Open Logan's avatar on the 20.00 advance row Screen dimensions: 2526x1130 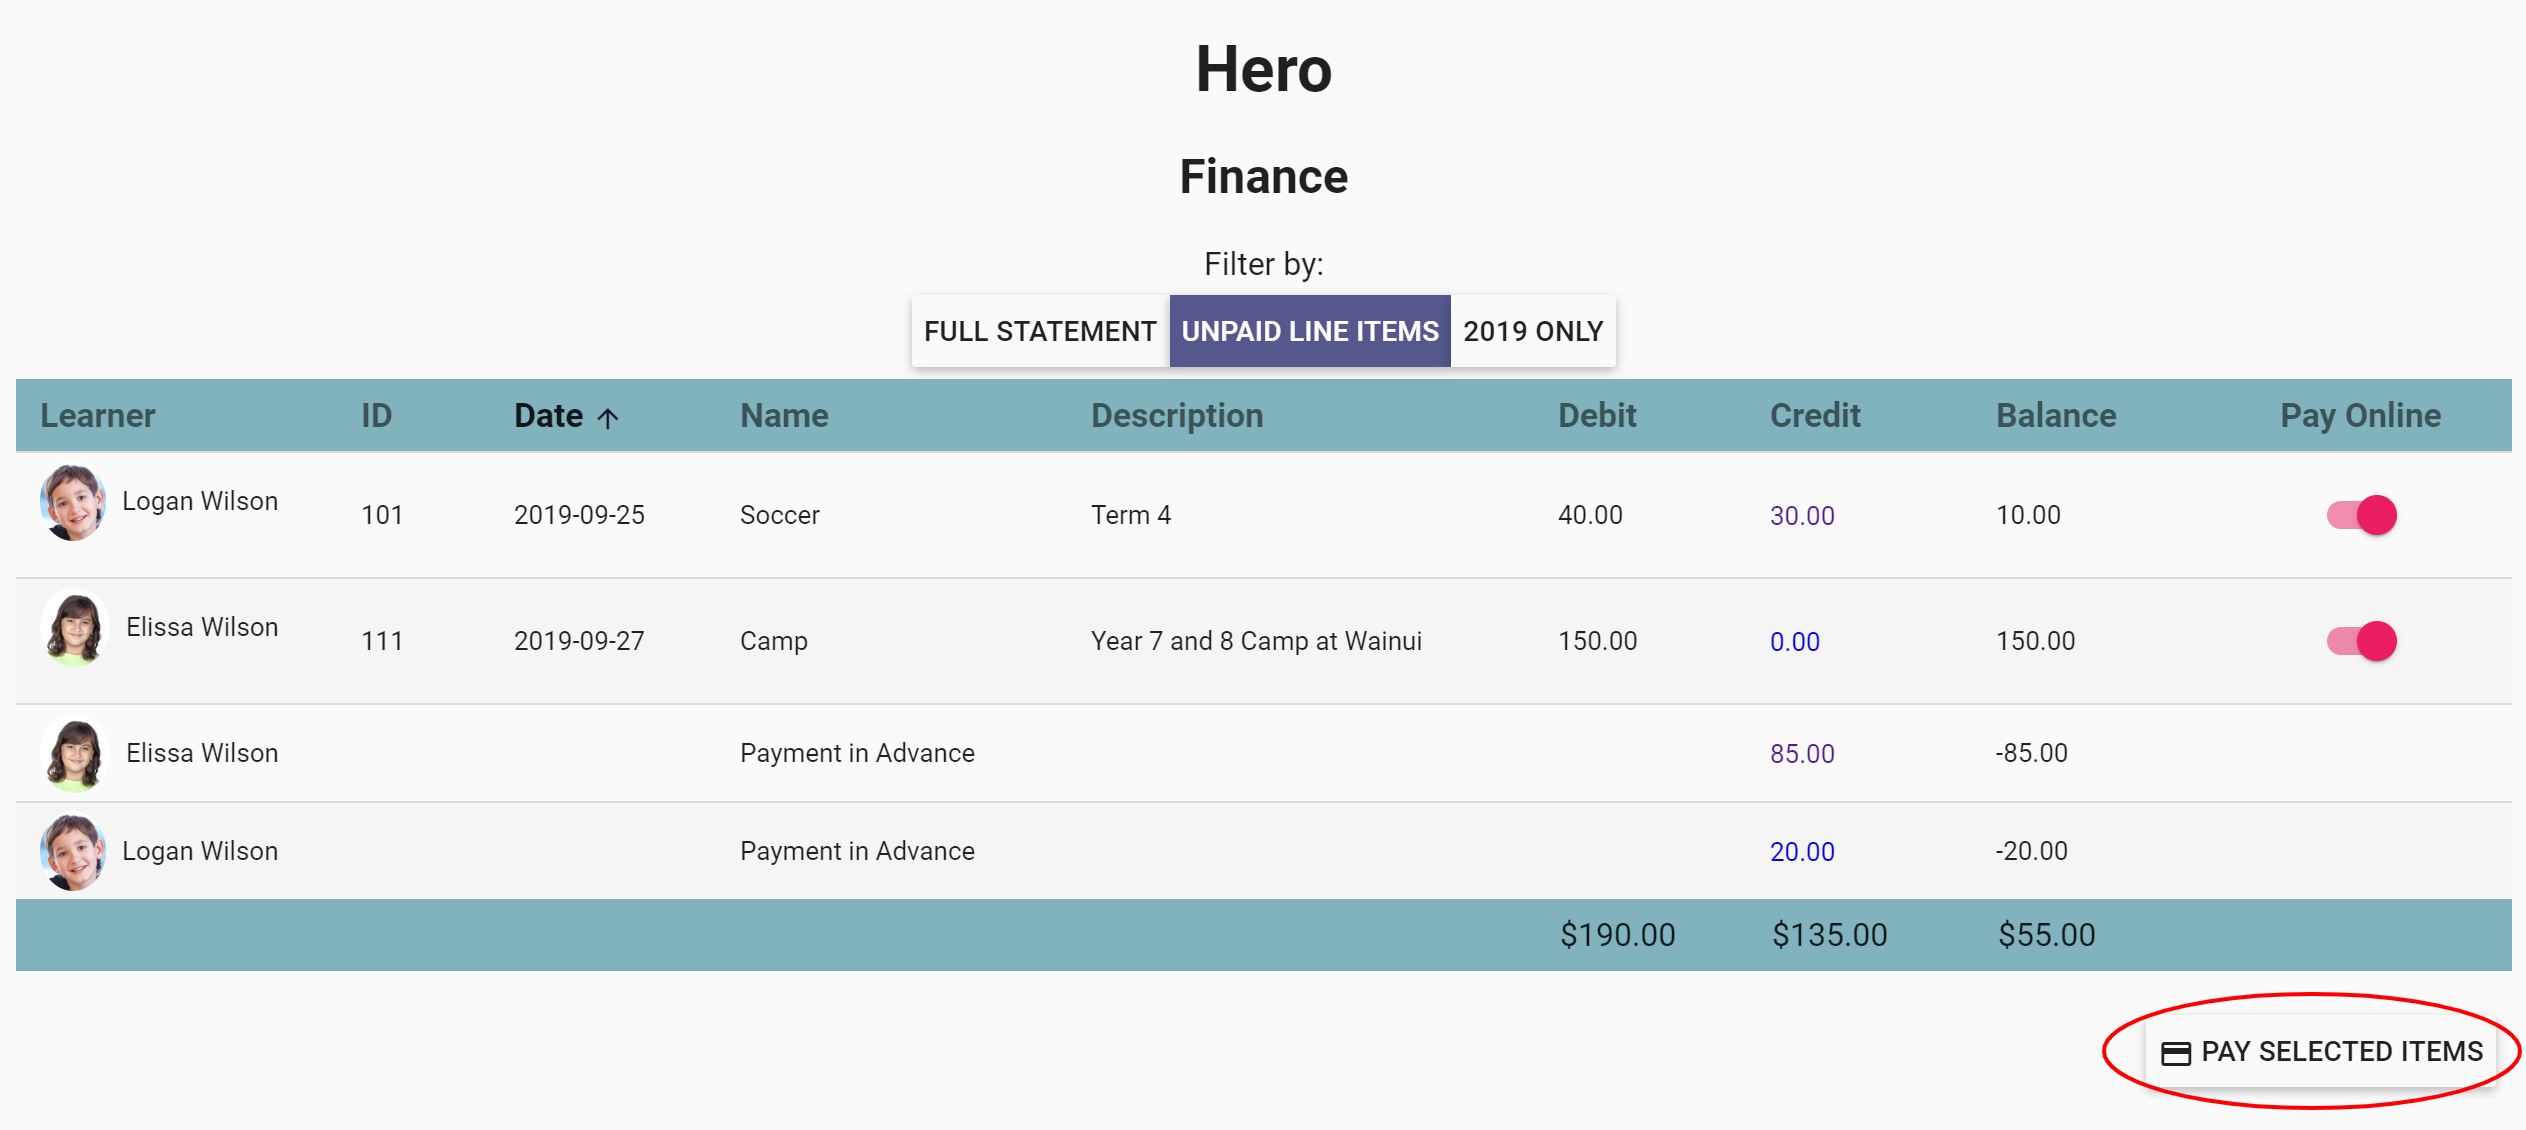[73, 852]
